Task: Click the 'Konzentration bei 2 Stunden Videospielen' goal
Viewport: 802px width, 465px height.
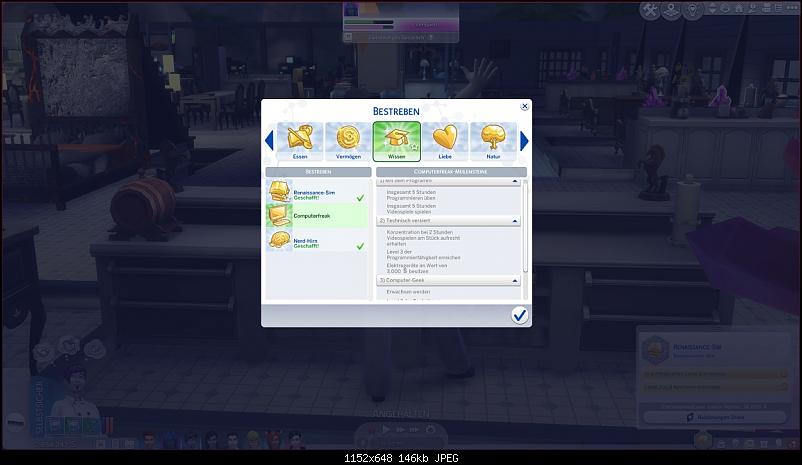Action: tap(423, 238)
